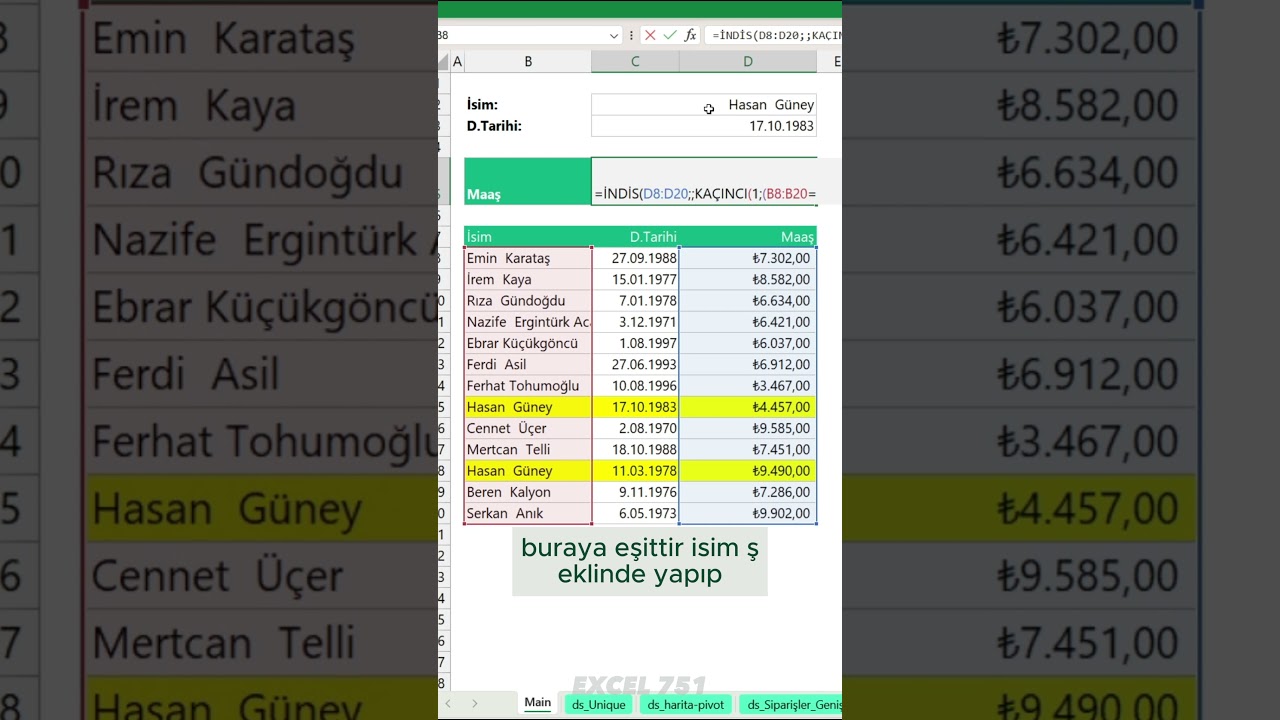Select the cell Beren Kalyon
1280x720 pixels.
528,492
